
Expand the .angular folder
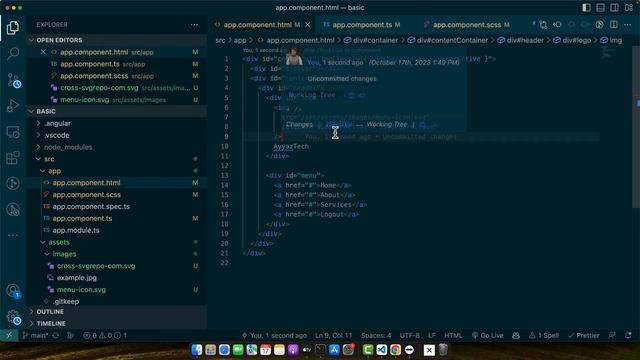116,123
